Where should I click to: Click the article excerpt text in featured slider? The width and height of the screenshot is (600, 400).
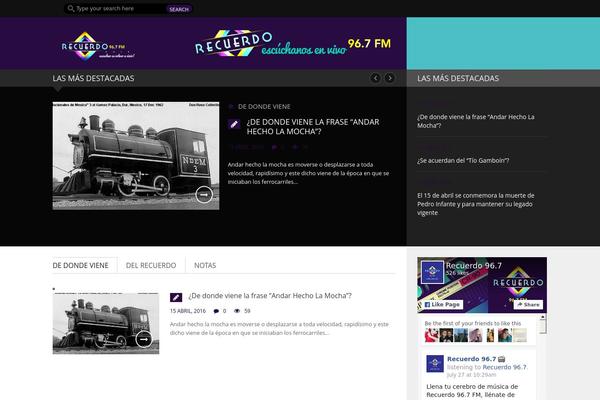click(308, 173)
